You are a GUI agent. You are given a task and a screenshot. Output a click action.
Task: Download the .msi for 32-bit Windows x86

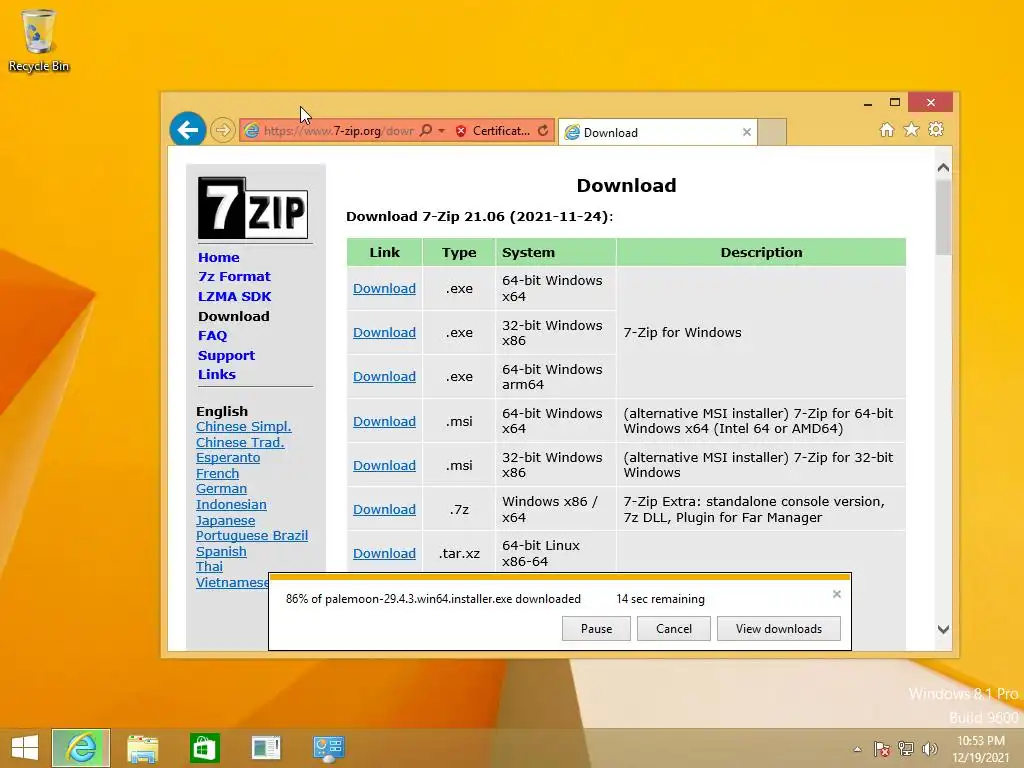tap(384, 466)
